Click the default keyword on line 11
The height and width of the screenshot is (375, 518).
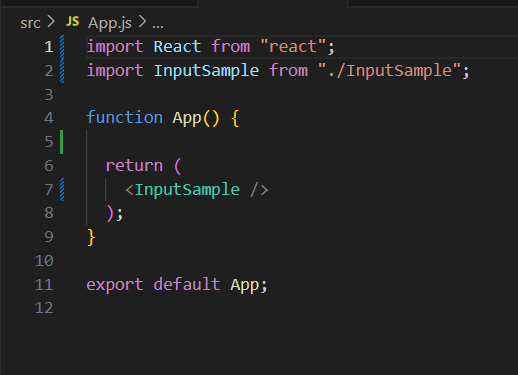(187, 284)
